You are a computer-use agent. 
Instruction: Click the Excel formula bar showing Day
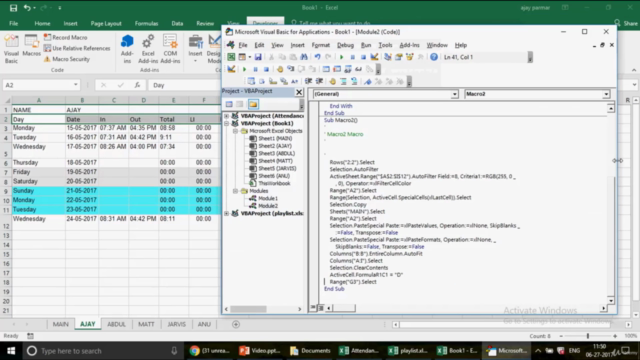[185, 85]
